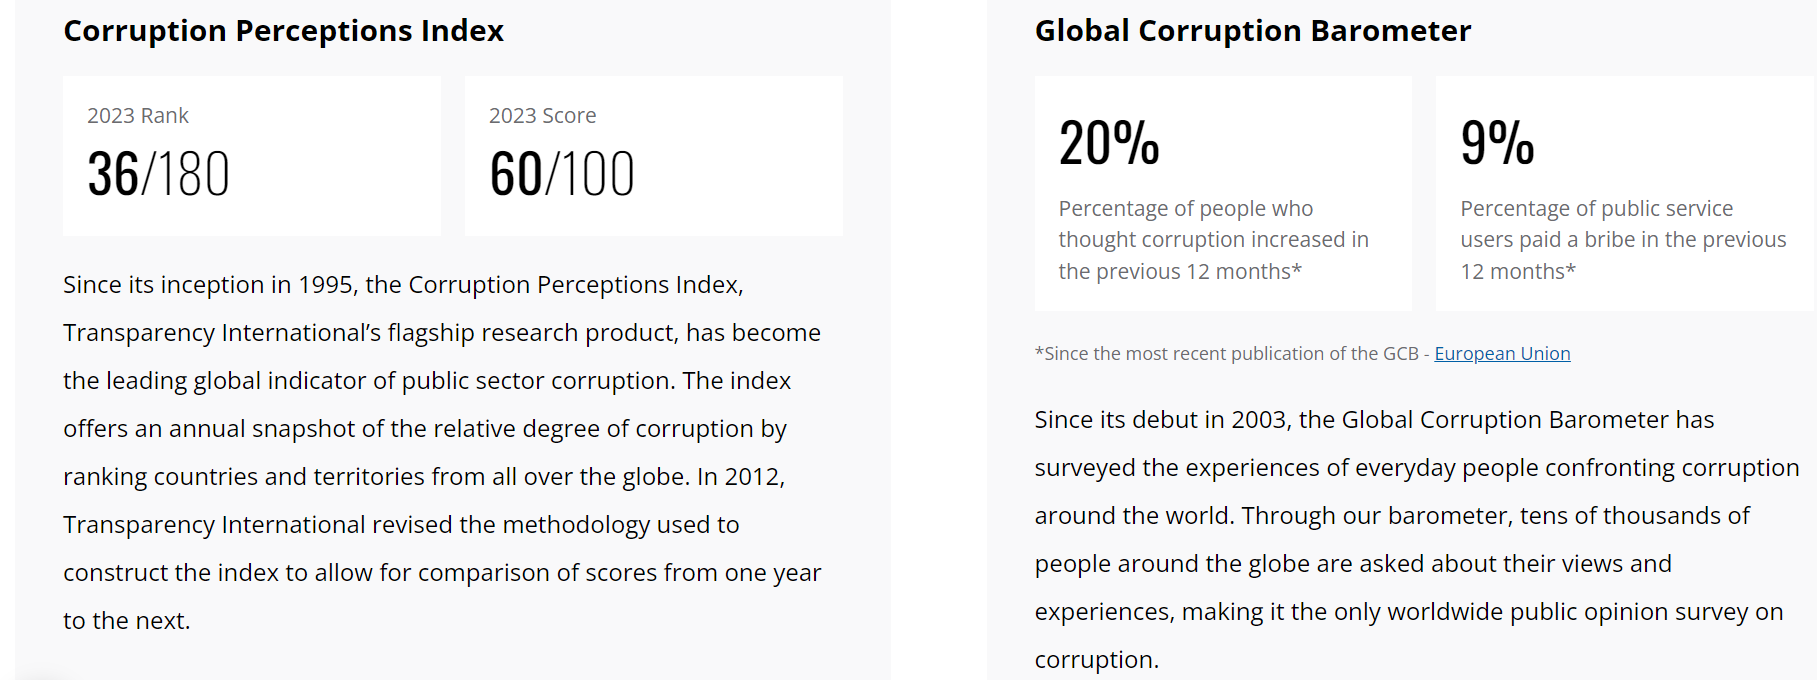Screen dimensions: 1817x680
Task: Click text about people who thought corruption increased
Action: (x=1214, y=240)
